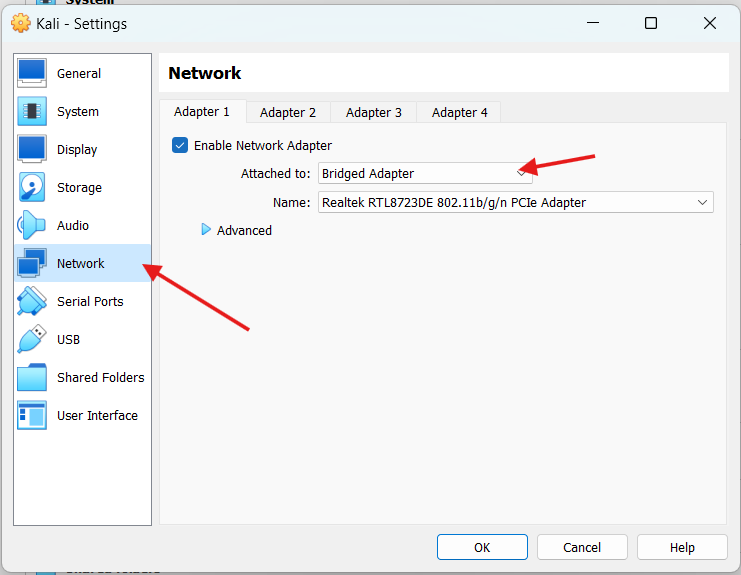Image resolution: width=741 pixels, height=575 pixels.
Task: Select Shared Folders label in the sidebar
Action: click(x=101, y=378)
